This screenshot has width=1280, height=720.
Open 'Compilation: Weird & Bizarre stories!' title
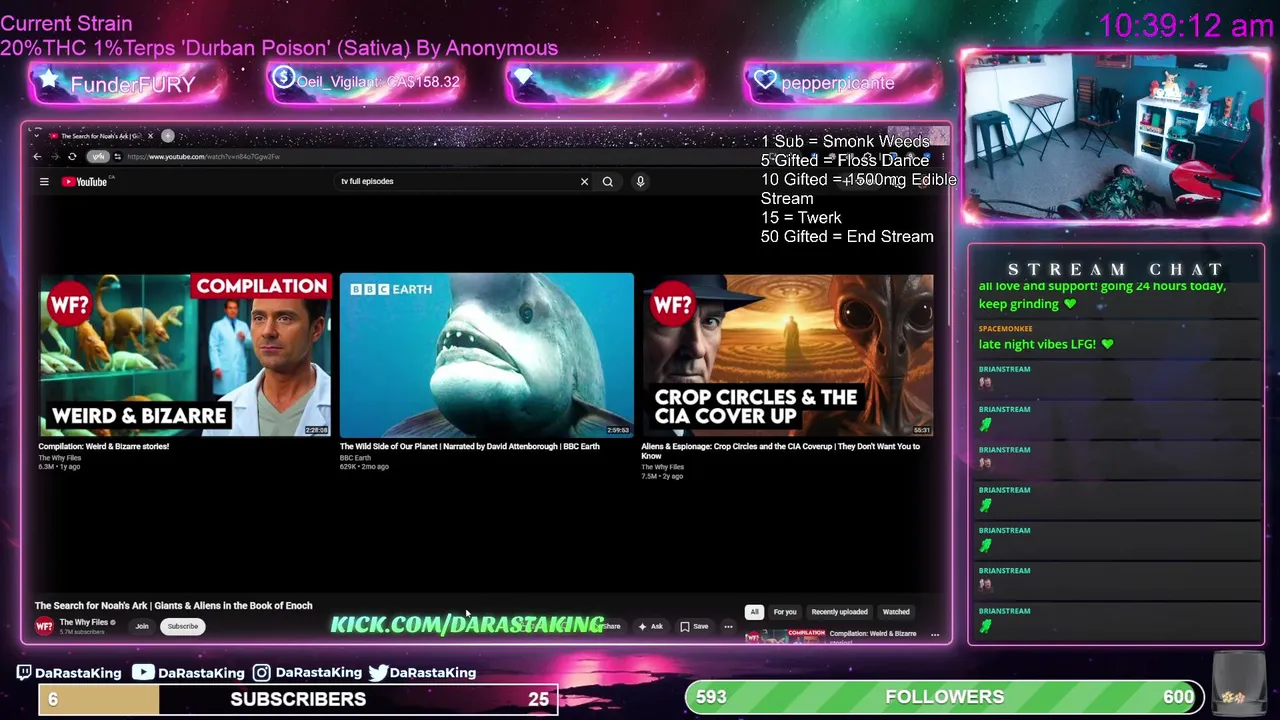tap(104, 446)
